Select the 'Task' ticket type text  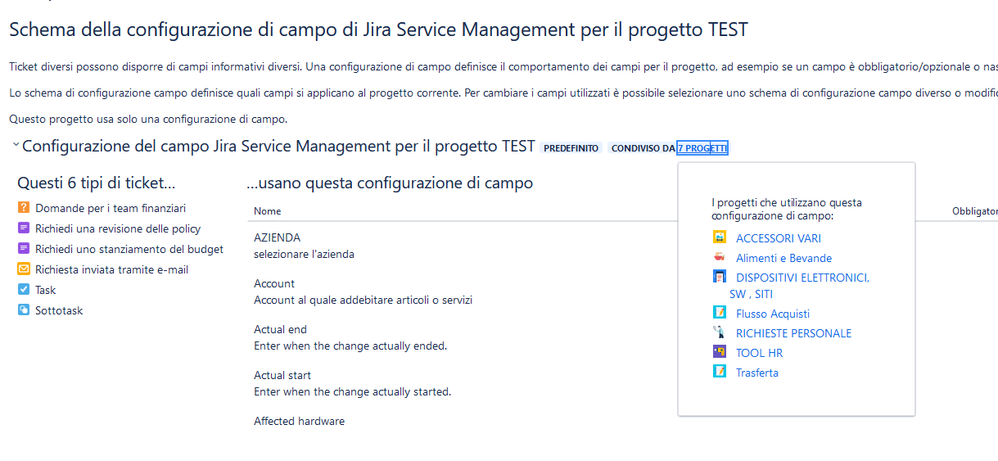tap(46, 290)
